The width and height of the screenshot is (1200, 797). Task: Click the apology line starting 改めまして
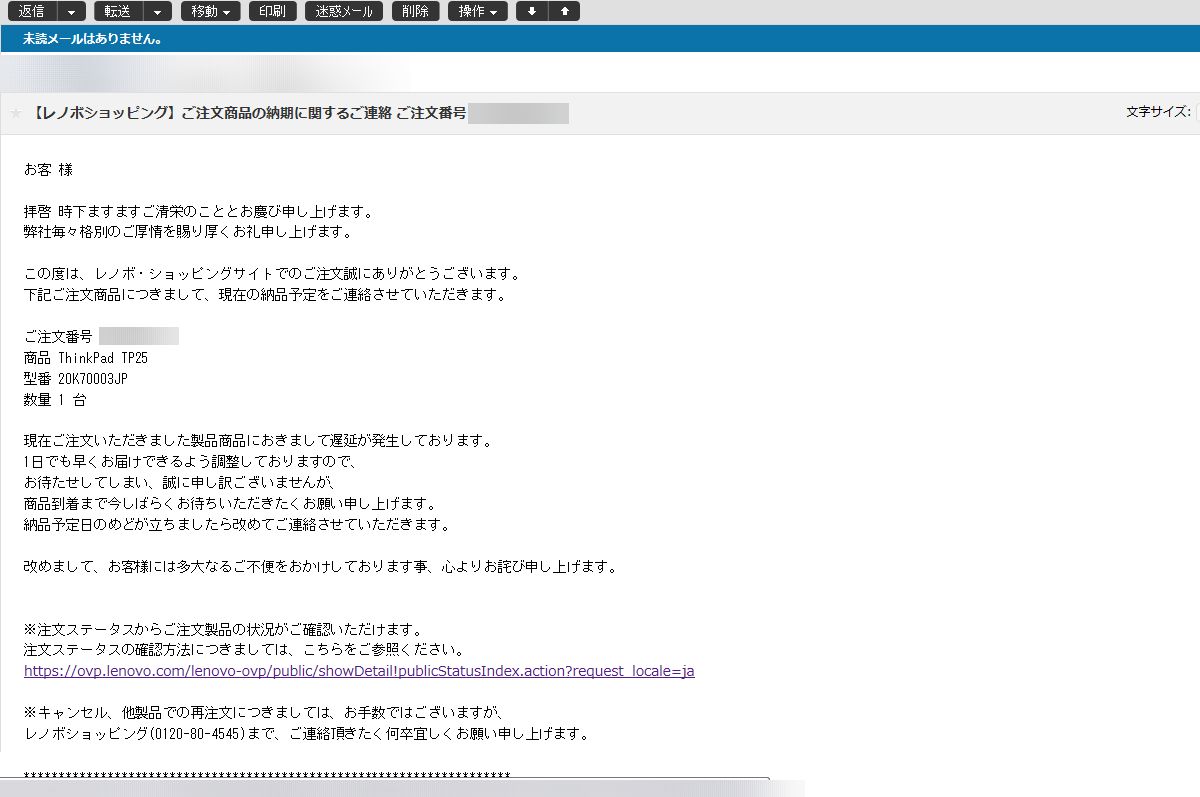[320, 567]
